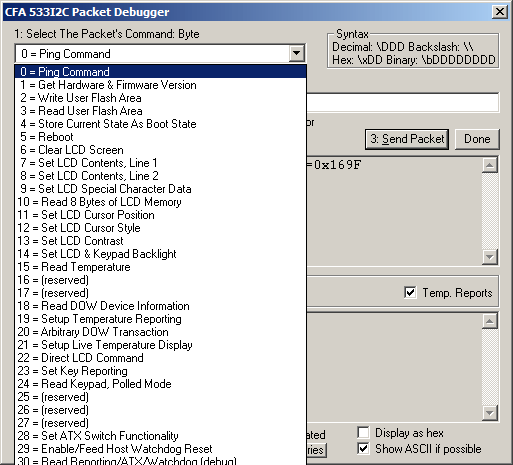Enable the 'Display as hex' checkbox
The height and width of the screenshot is (465, 513).
click(363, 433)
